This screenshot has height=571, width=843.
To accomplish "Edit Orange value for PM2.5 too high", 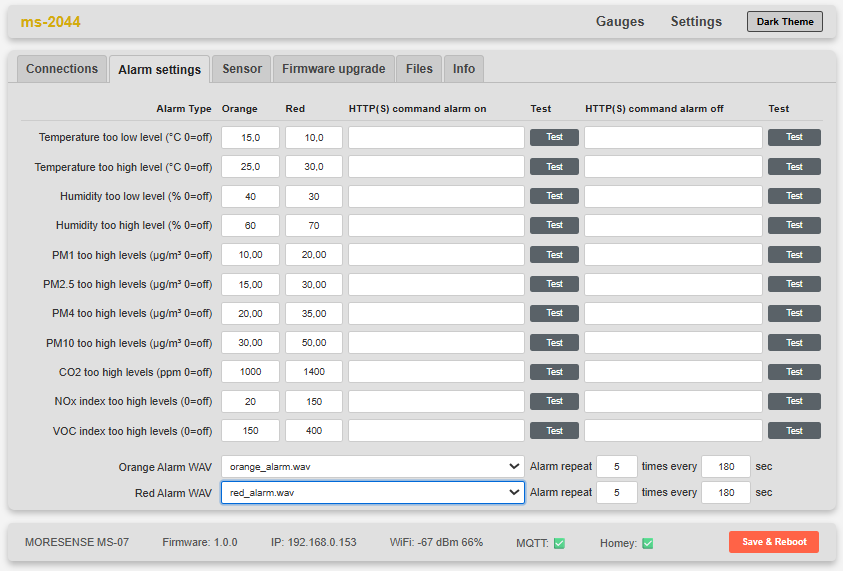I will click(250, 284).
